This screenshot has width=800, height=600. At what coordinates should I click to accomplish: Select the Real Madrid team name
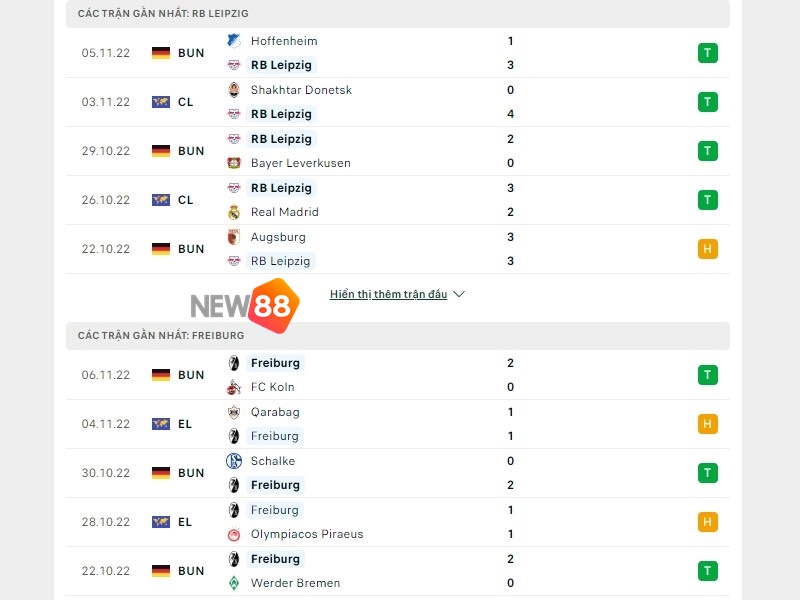(x=284, y=212)
